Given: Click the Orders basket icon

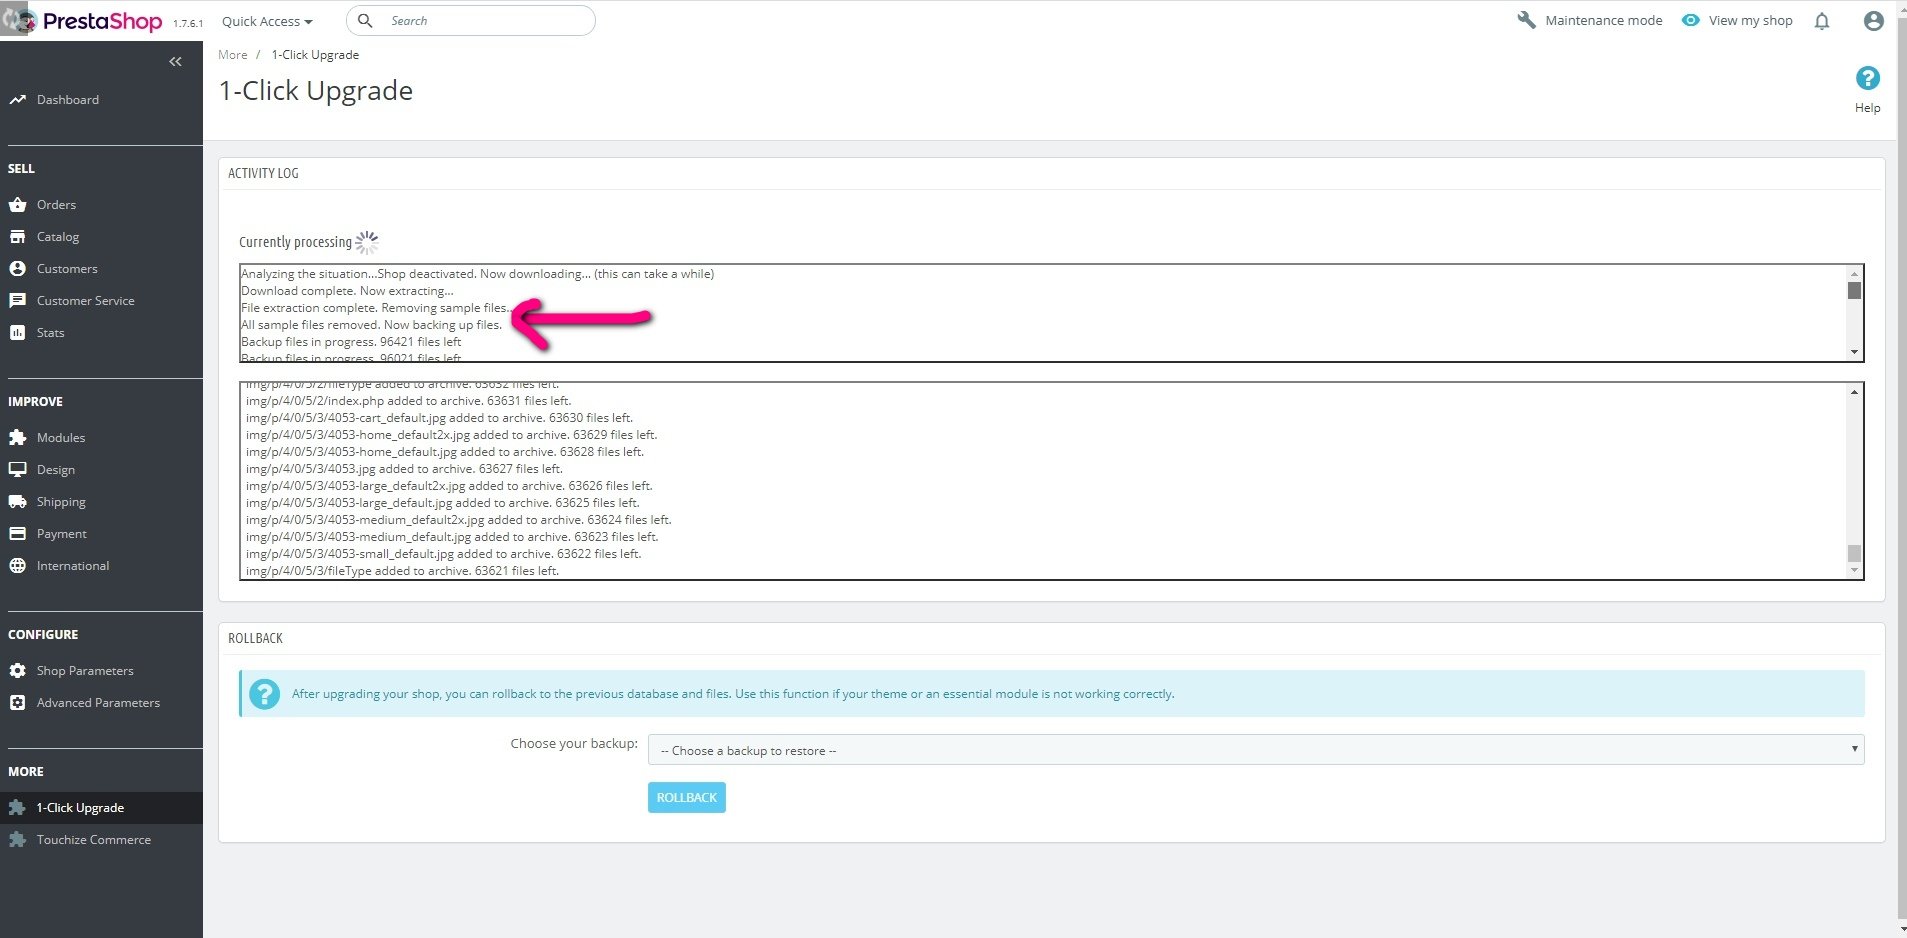Looking at the screenshot, I should pyautogui.click(x=17, y=205).
